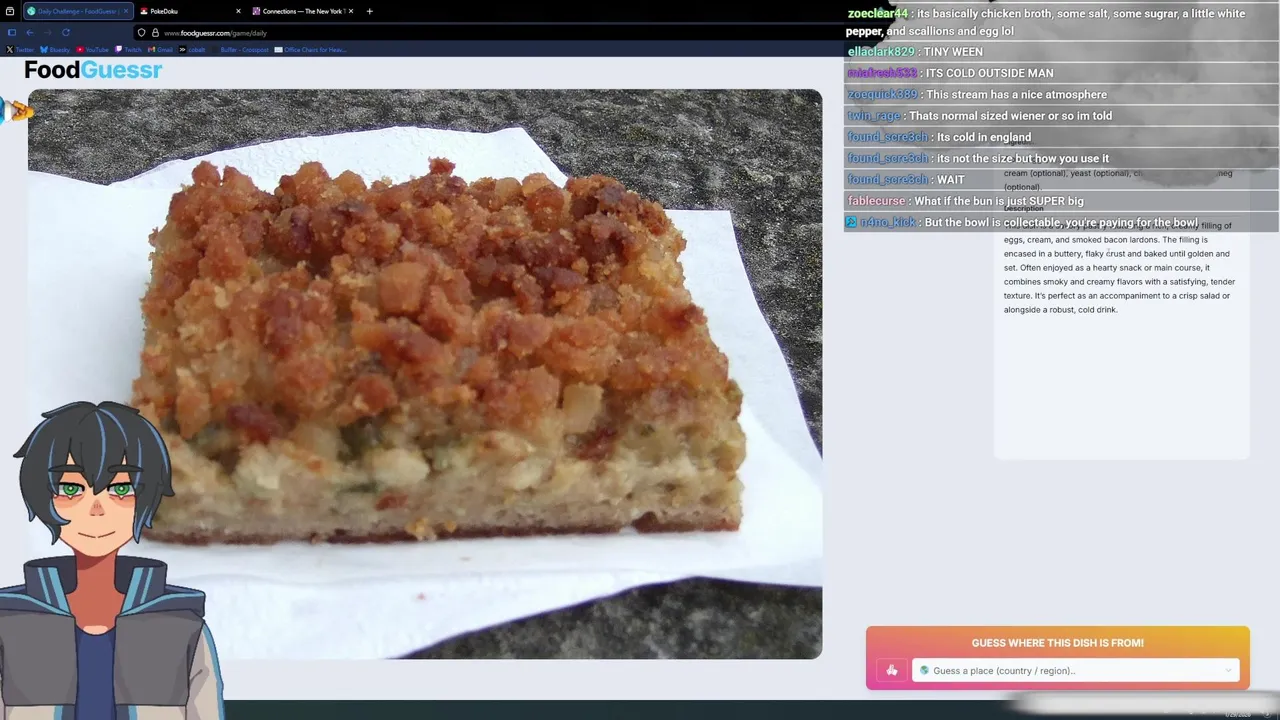
Task: Click the globe icon in guess field
Action: tap(924, 670)
